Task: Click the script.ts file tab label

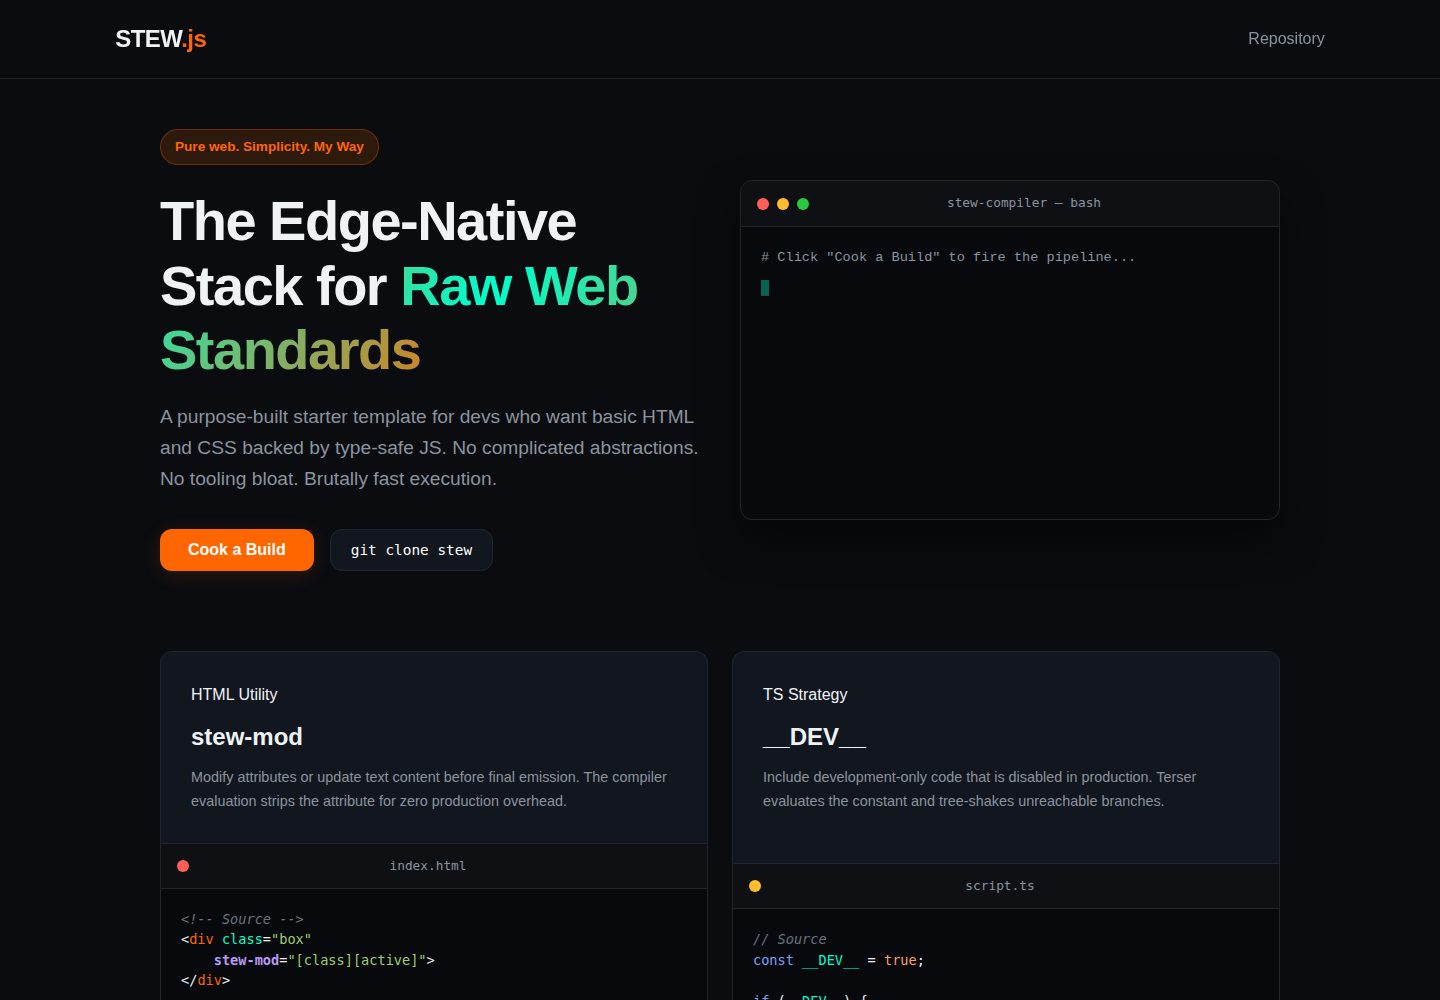Action: coord(1000,886)
